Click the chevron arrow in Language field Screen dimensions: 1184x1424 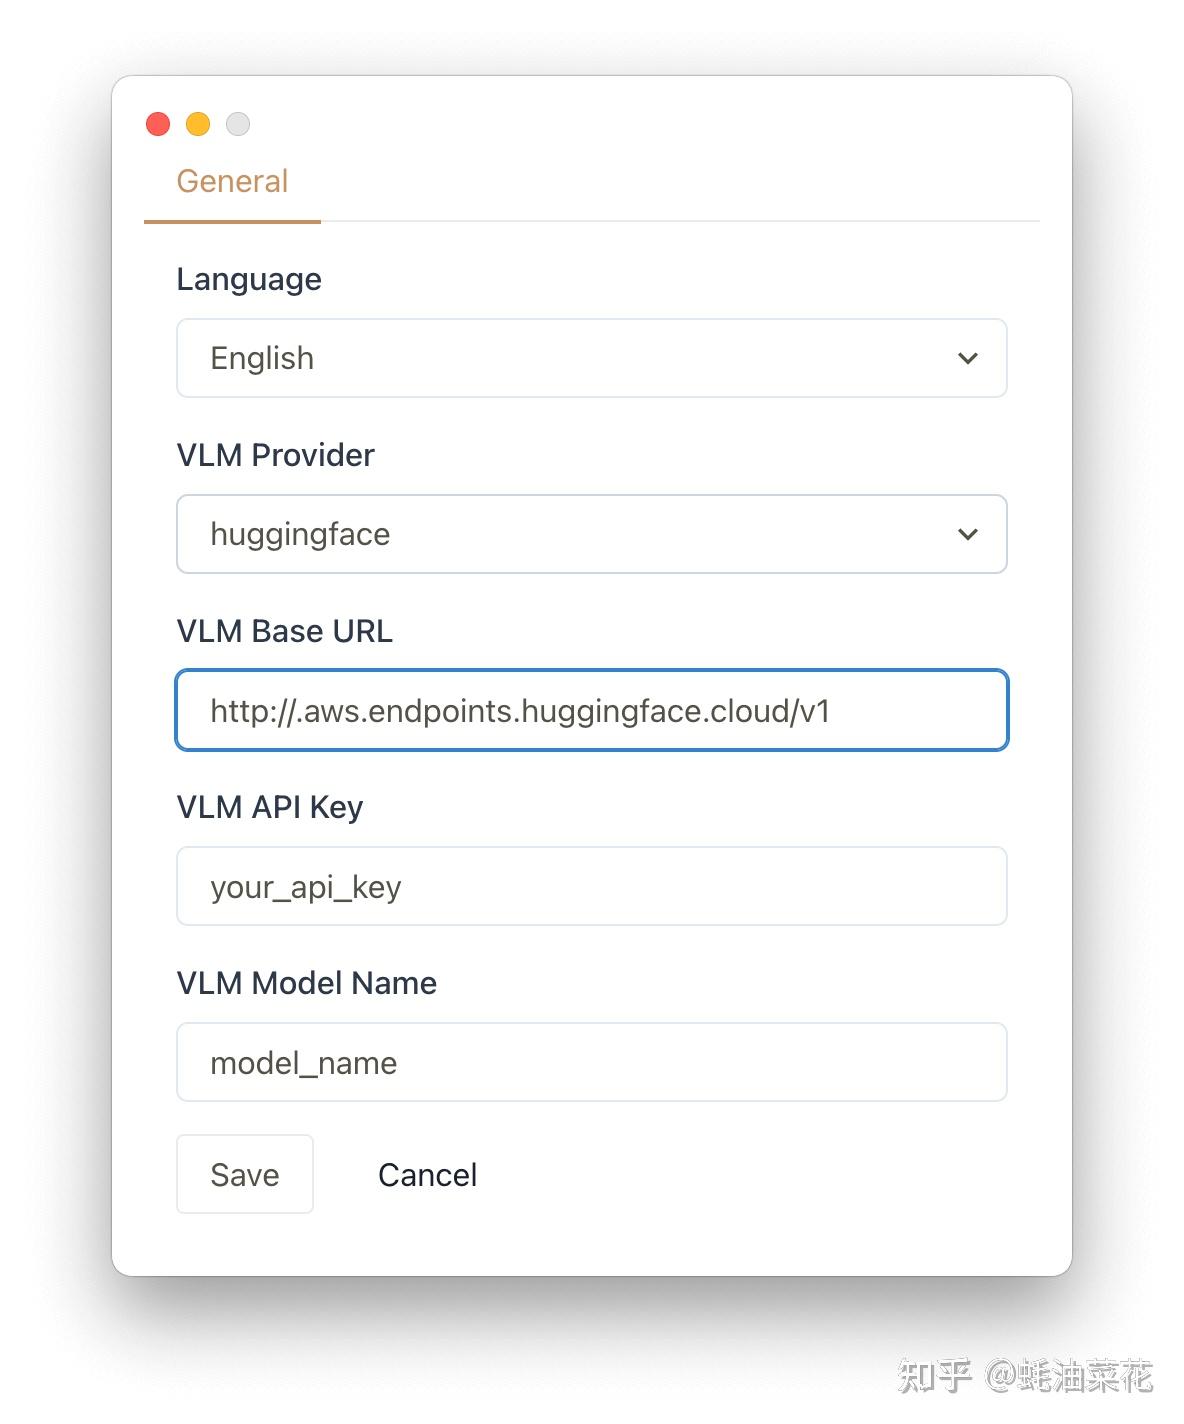point(967,358)
